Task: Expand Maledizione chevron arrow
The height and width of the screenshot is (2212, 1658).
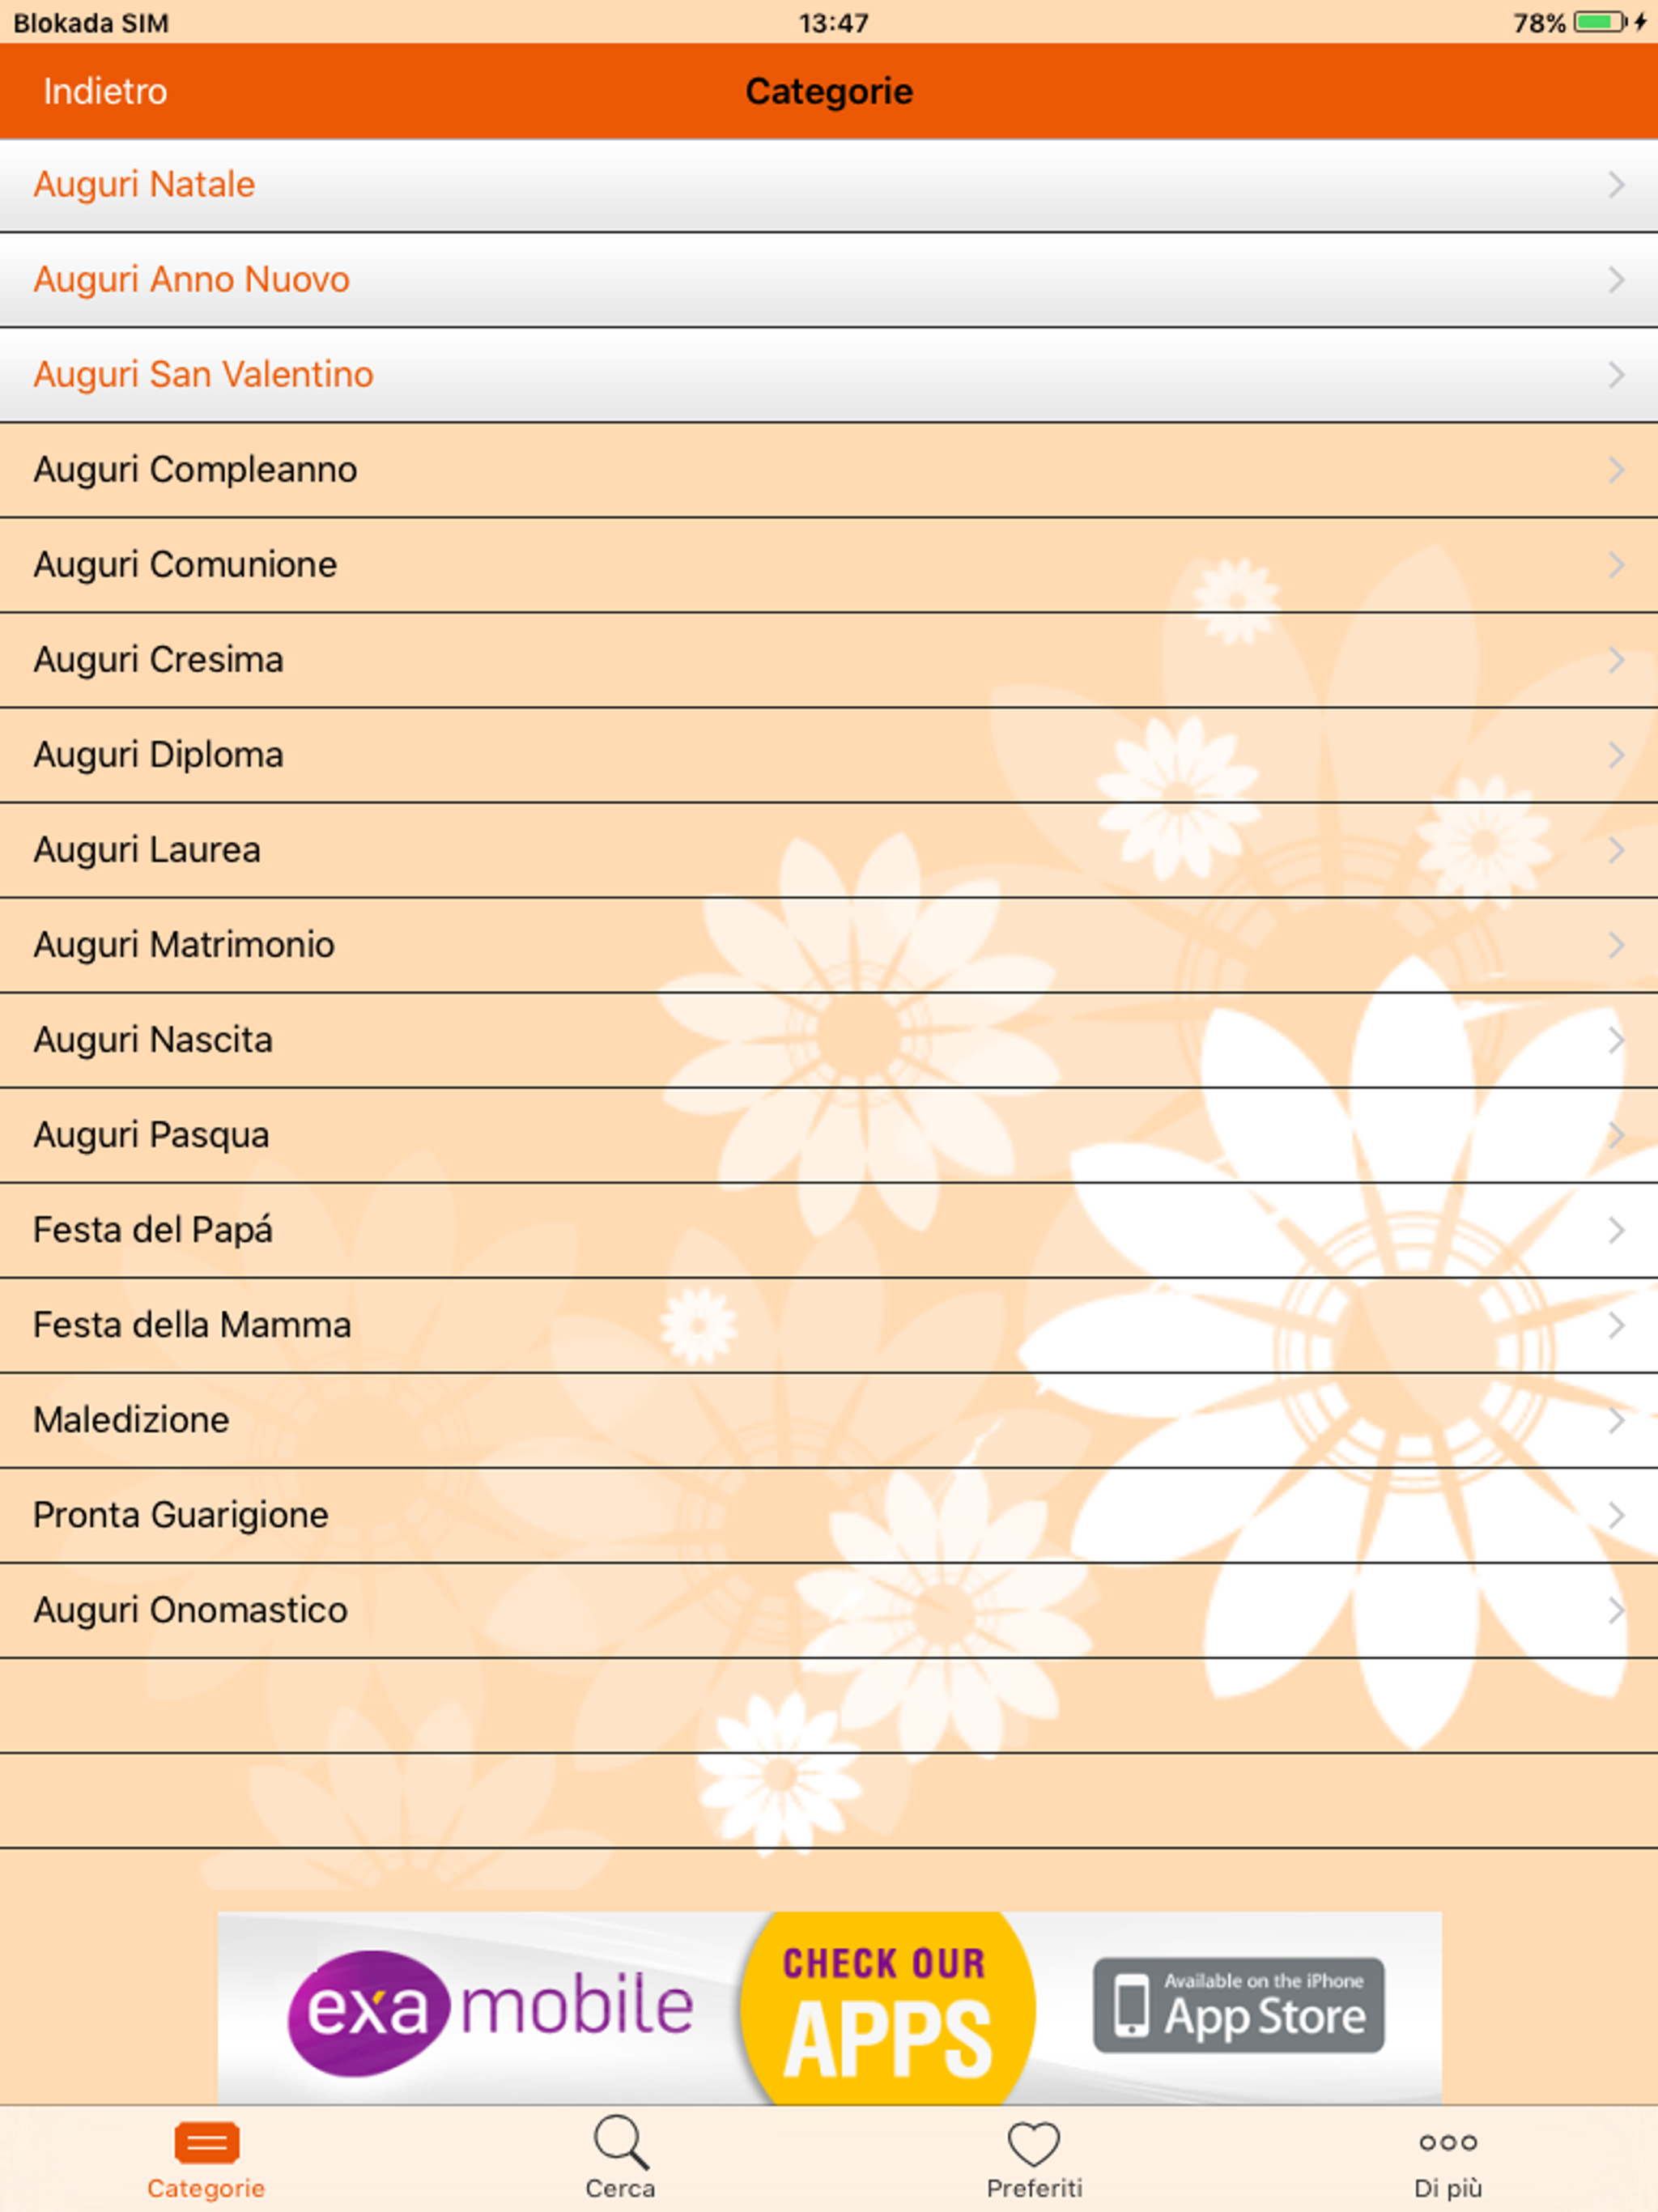Action: [1615, 1420]
